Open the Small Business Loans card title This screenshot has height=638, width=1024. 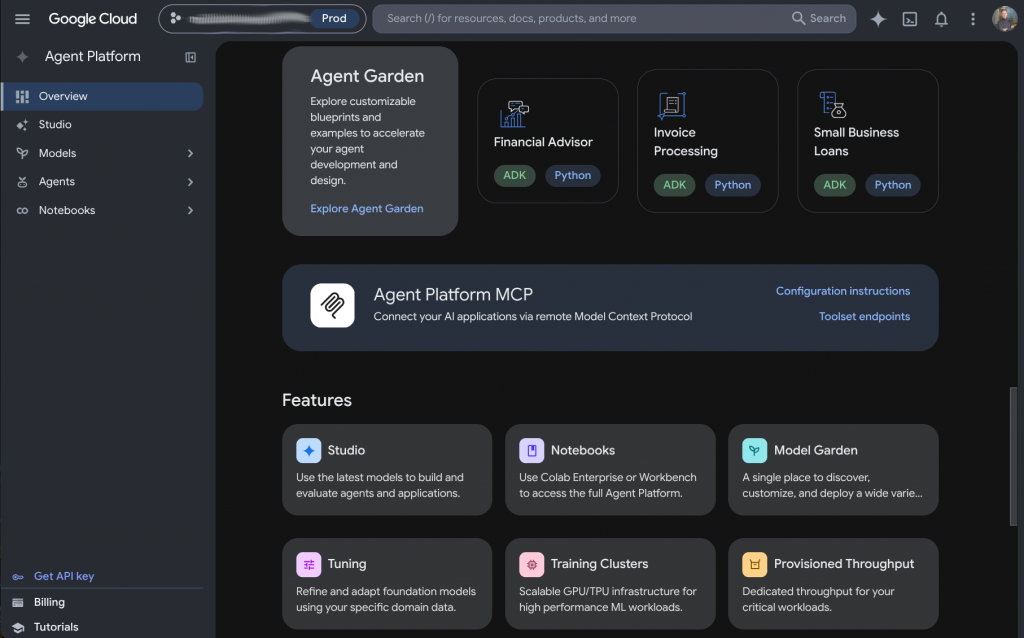point(856,142)
